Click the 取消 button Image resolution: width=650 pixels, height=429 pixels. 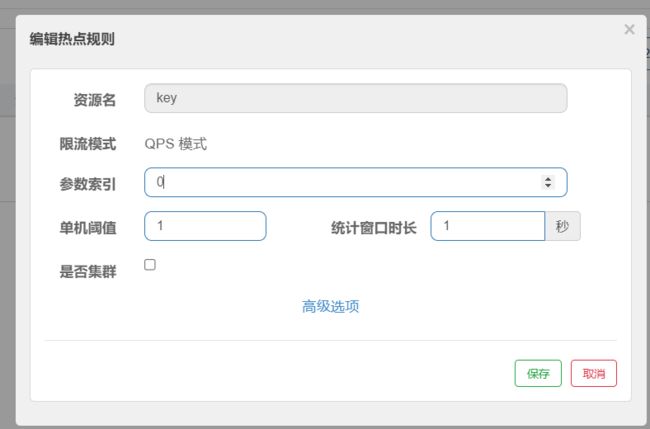pyautogui.click(x=594, y=373)
